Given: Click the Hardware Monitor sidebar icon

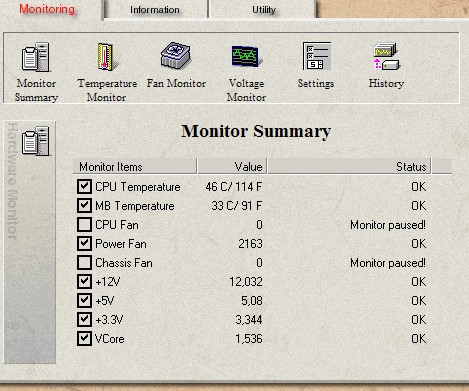Looking at the screenshot, I should click(x=35, y=141).
